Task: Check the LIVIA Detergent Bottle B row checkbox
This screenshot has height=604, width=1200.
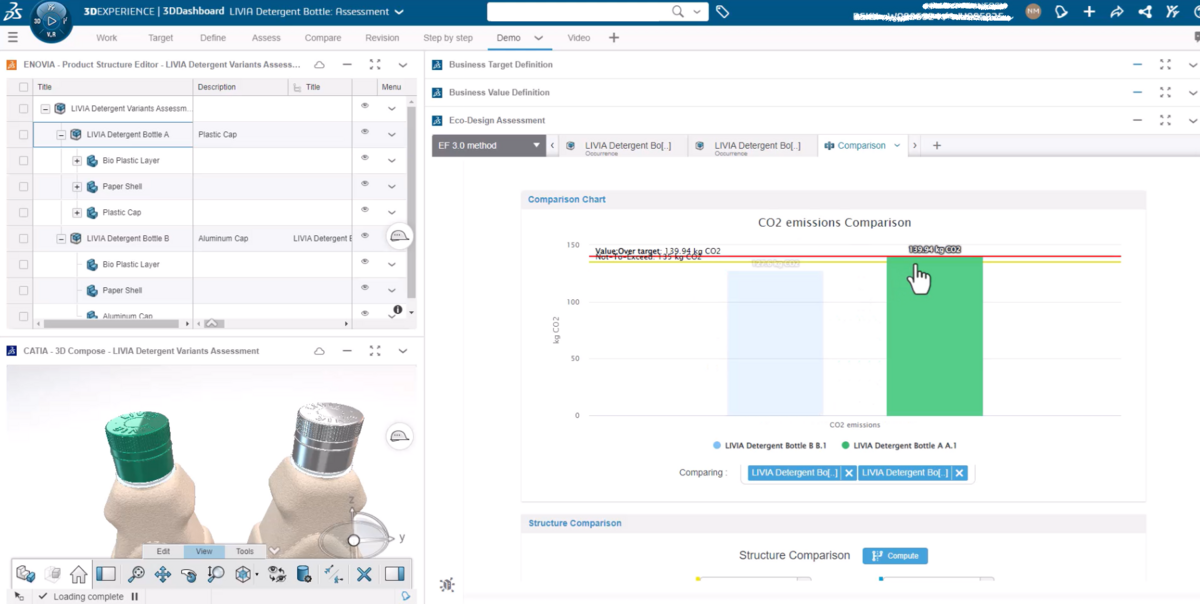Action: (x=24, y=239)
